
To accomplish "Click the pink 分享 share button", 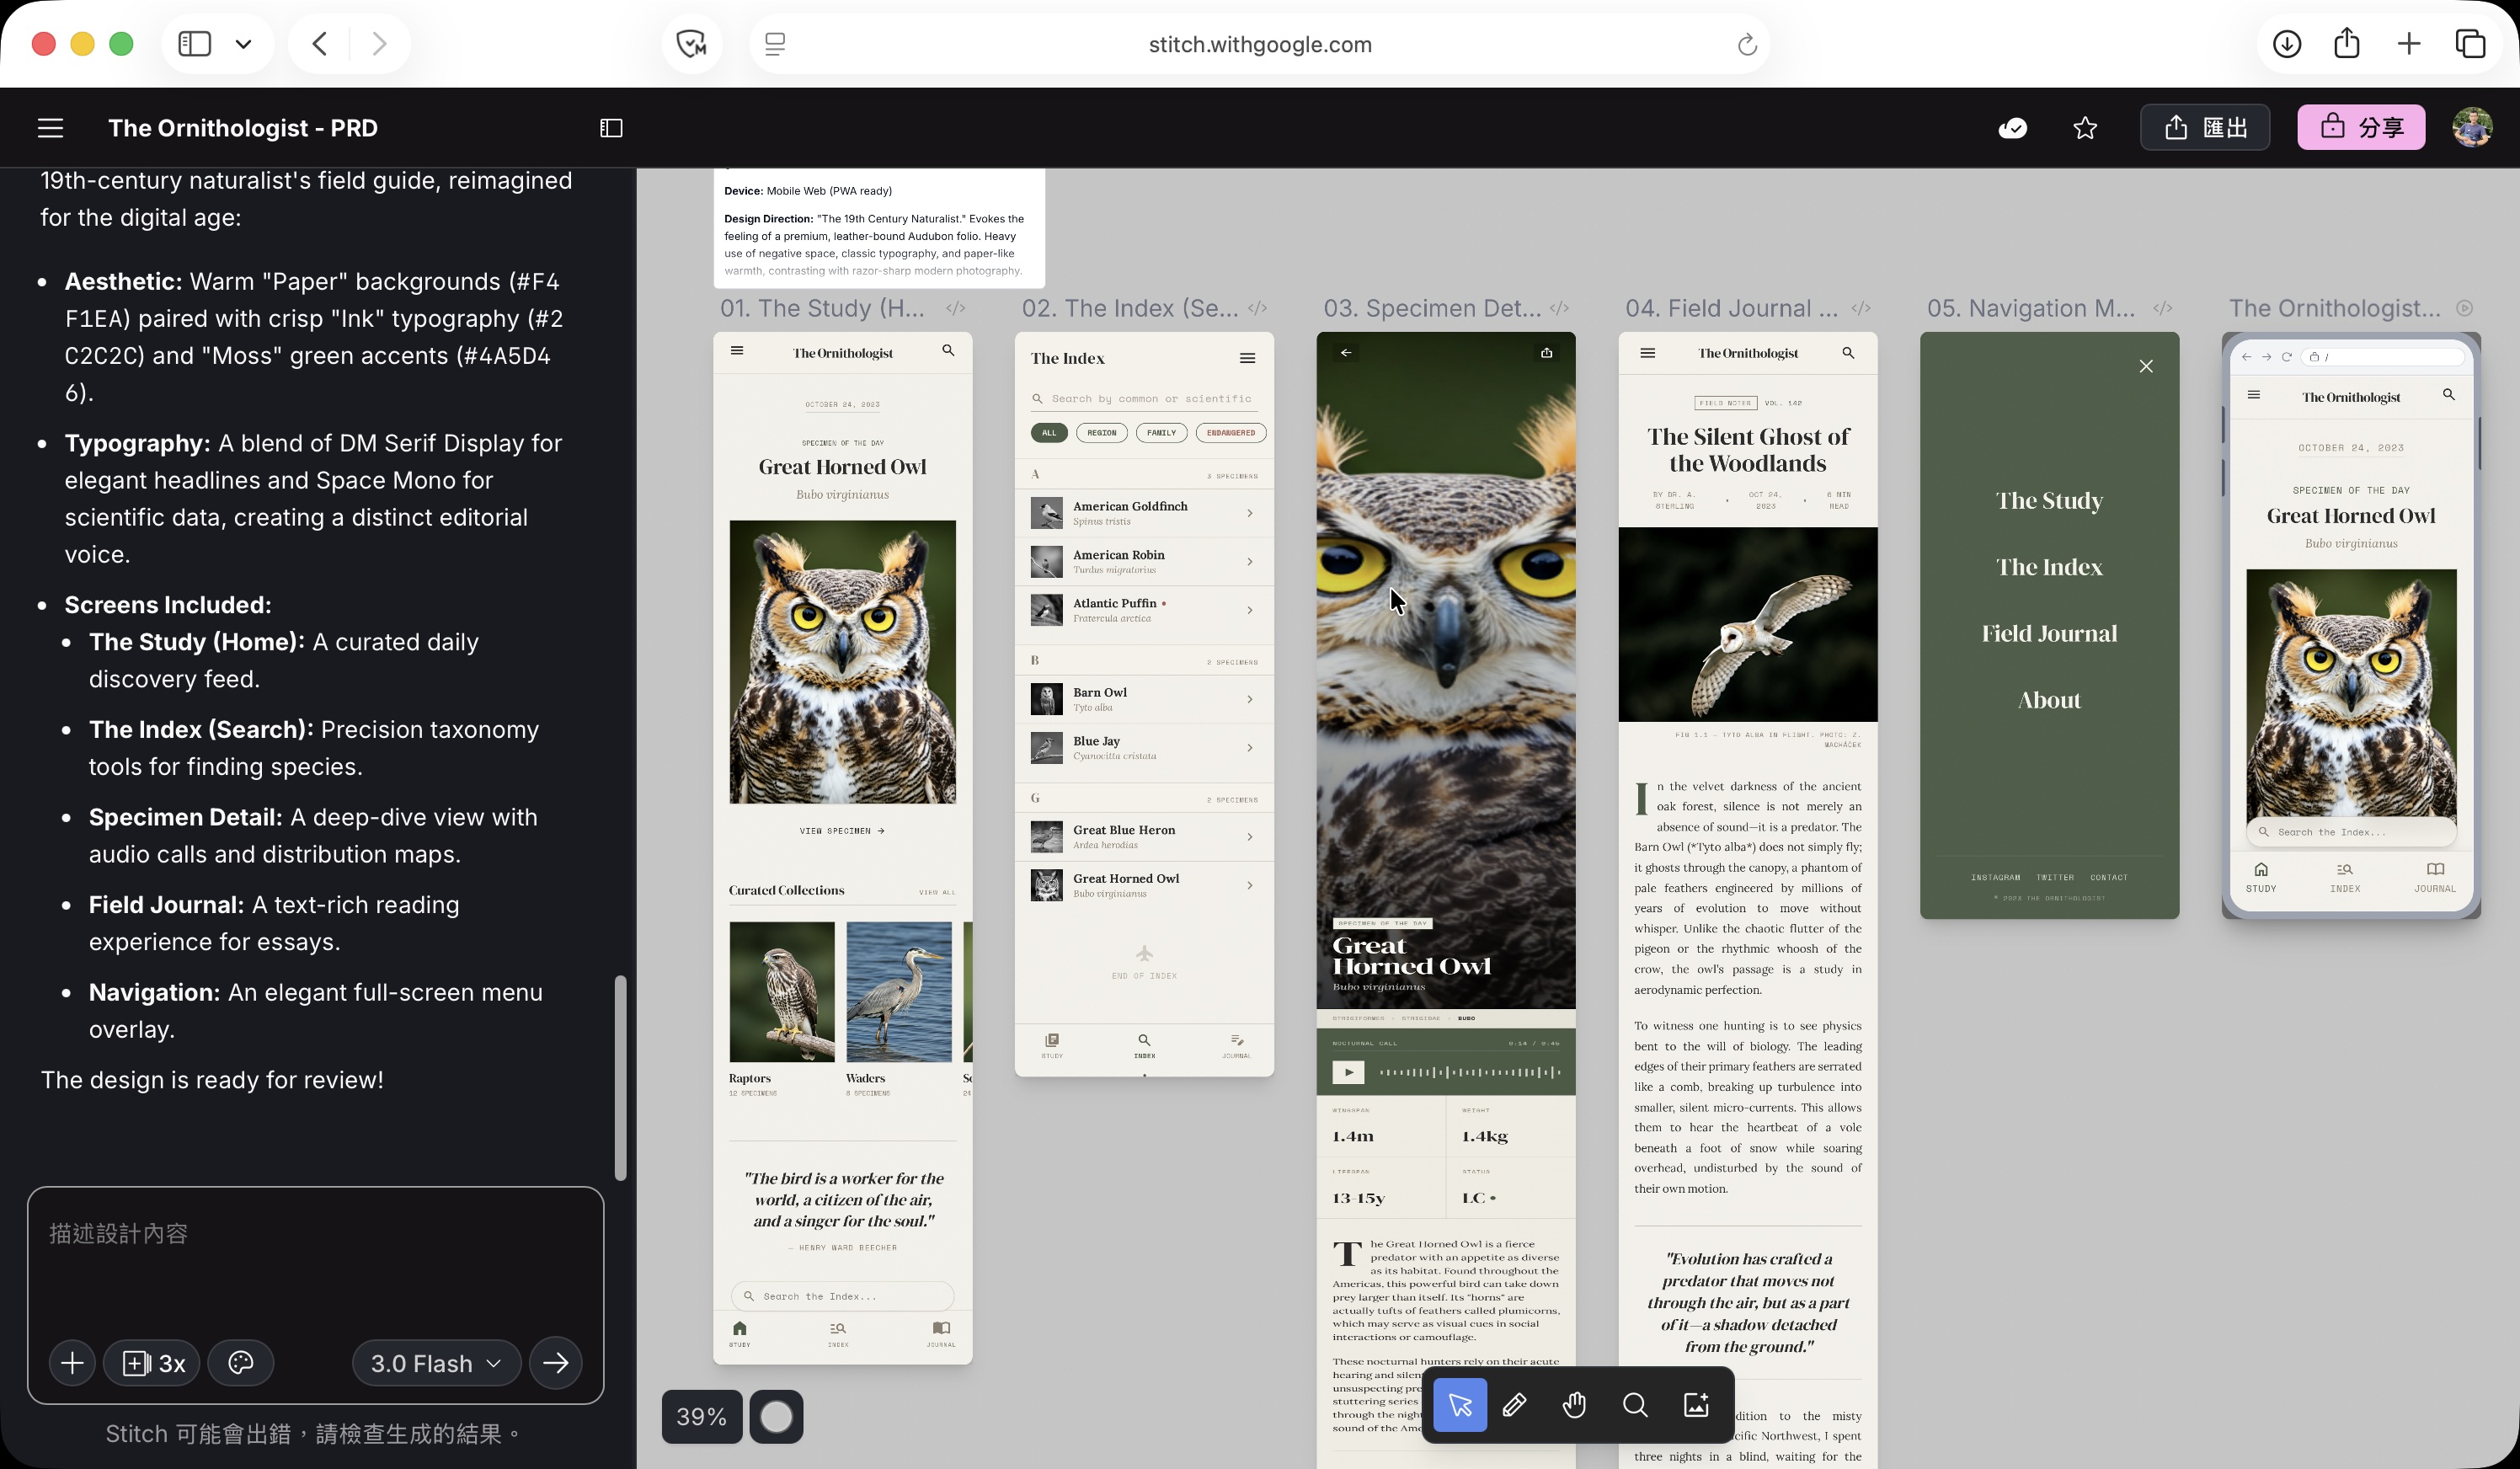I will pyautogui.click(x=2361, y=128).
